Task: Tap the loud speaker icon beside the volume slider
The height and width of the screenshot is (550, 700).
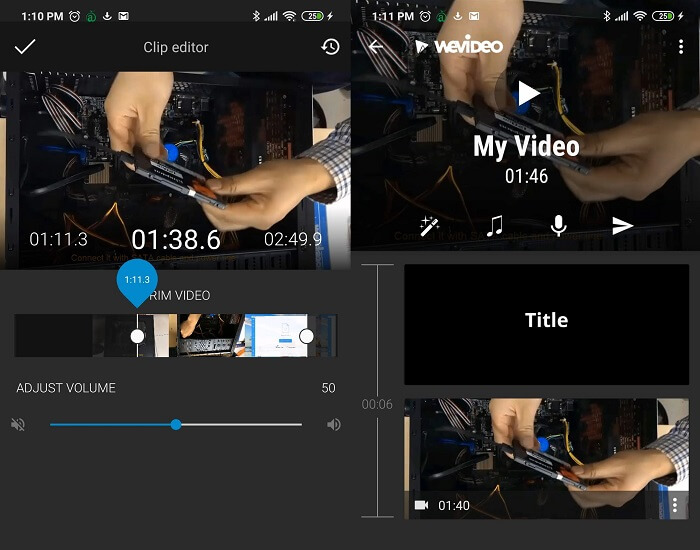Action: (x=333, y=424)
